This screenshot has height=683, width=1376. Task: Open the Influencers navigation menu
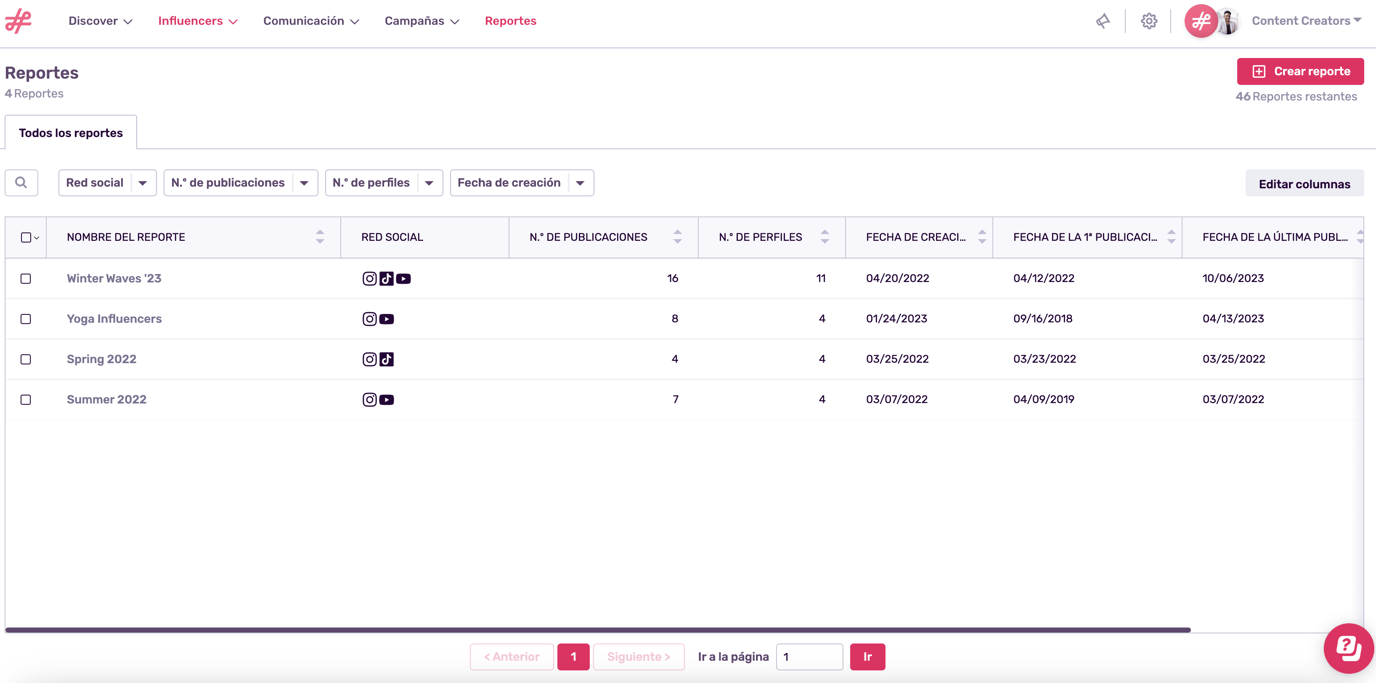click(197, 21)
